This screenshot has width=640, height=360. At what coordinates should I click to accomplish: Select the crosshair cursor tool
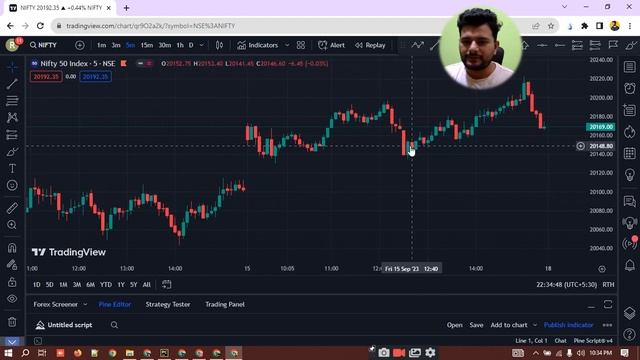tap(12, 67)
